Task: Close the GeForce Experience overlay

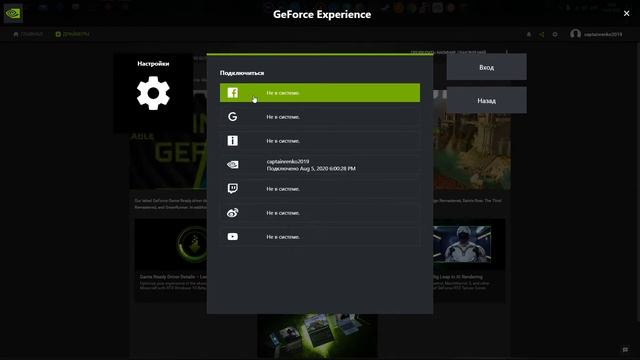Action: click(627, 13)
